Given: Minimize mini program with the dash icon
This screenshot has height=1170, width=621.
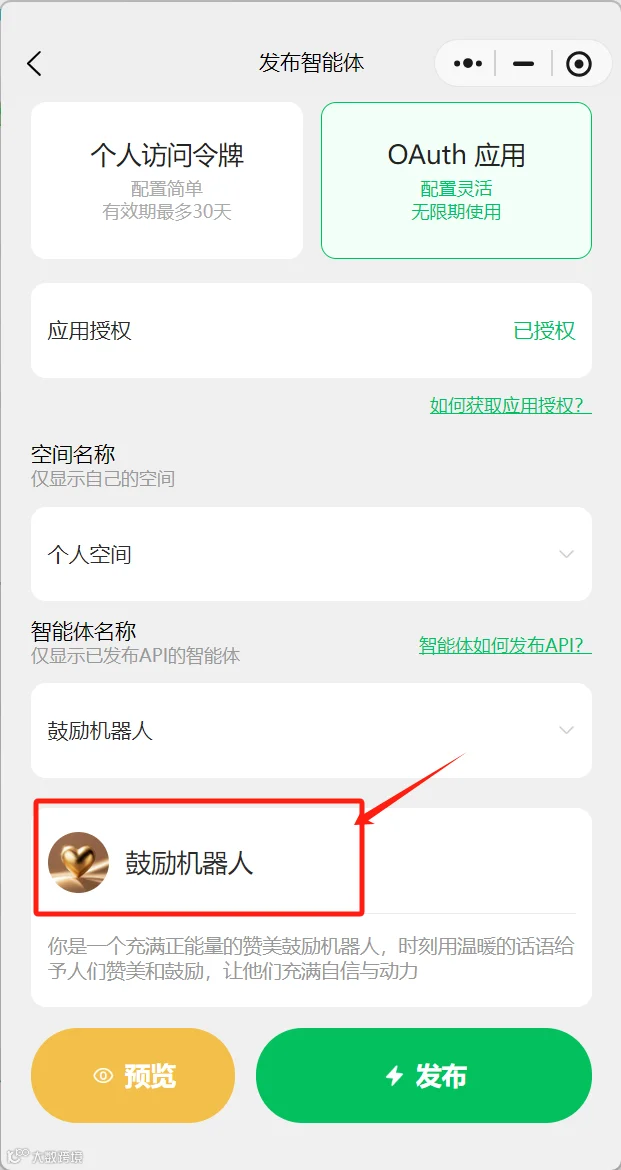Looking at the screenshot, I should click(x=524, y=64).
